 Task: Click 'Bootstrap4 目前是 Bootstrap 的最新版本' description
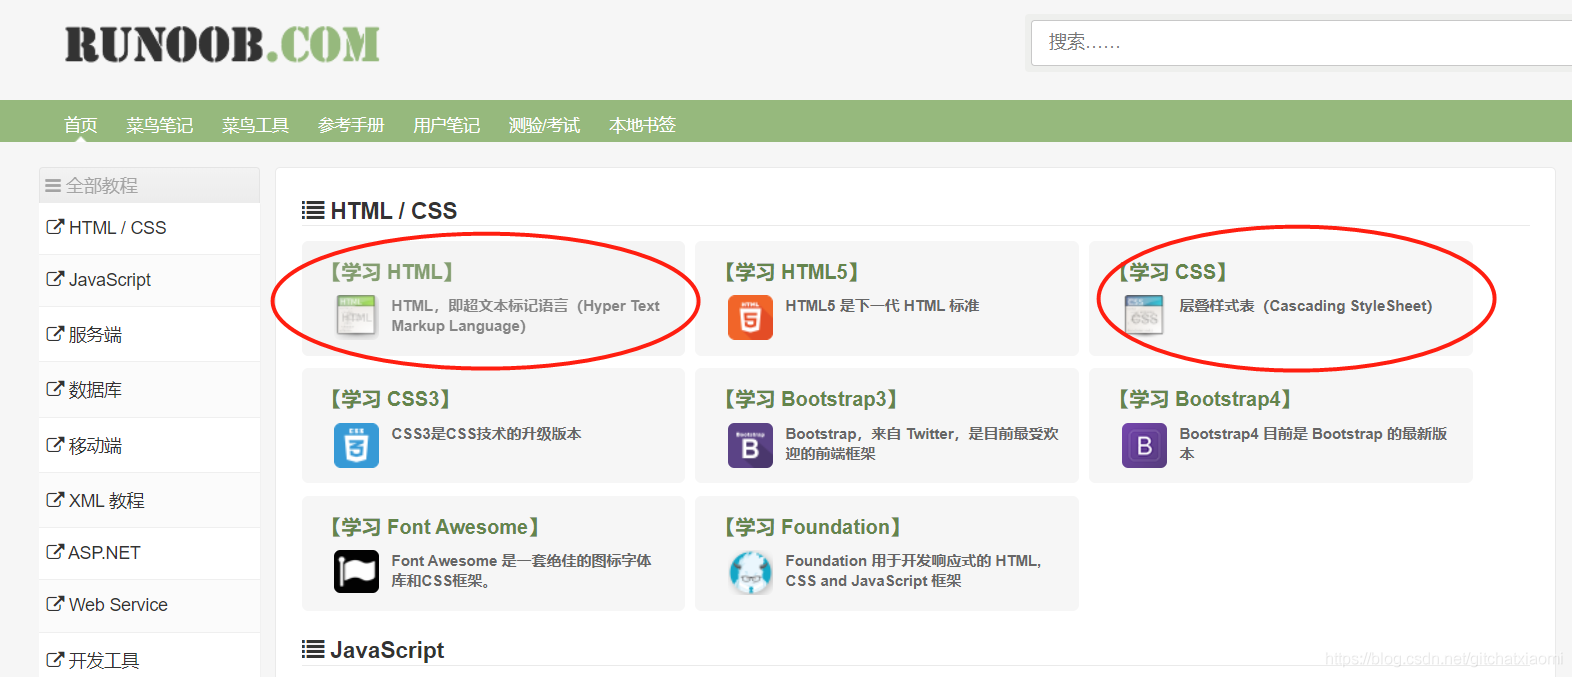(1313, 443)
